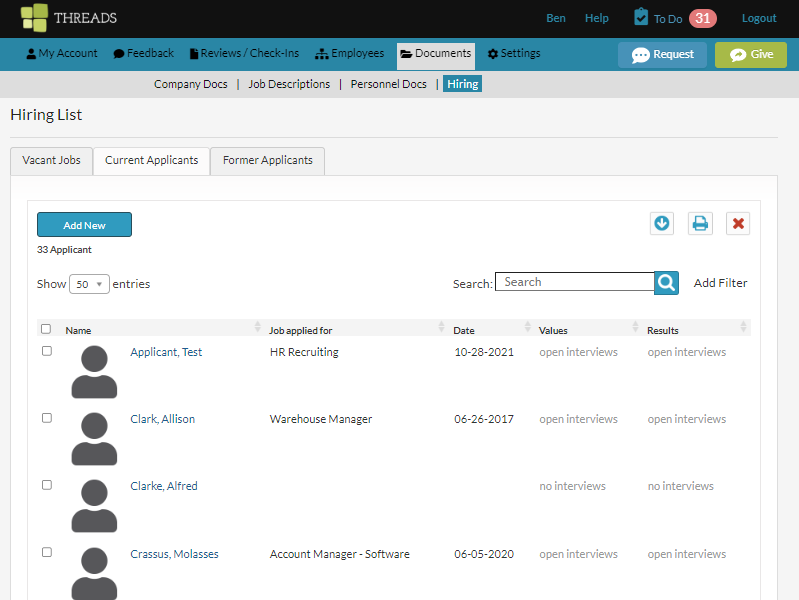The width and height of the screenshot is (799, 600).
Task: Toggle the select-all header checkbox
Action: pyautogui.click(x=46, y=329)
